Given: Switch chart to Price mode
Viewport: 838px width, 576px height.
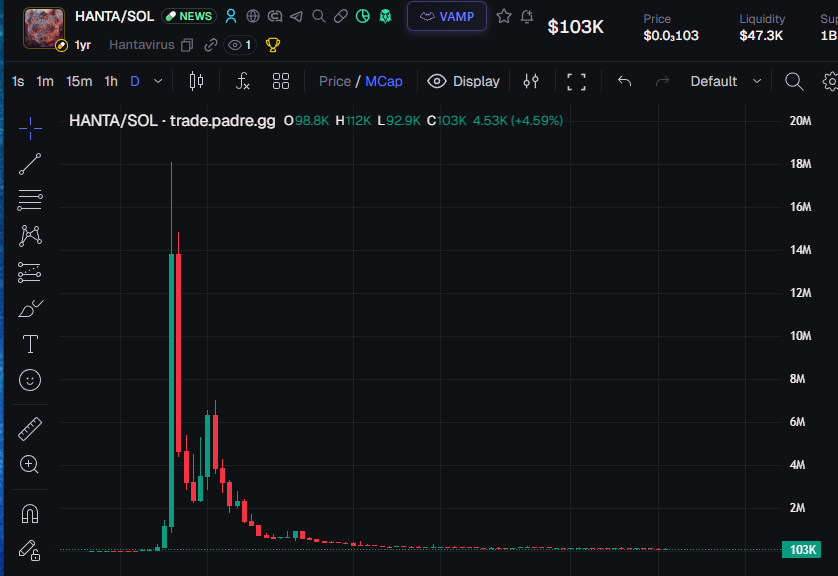Looking at the screenshot, I should coord(335,81).
